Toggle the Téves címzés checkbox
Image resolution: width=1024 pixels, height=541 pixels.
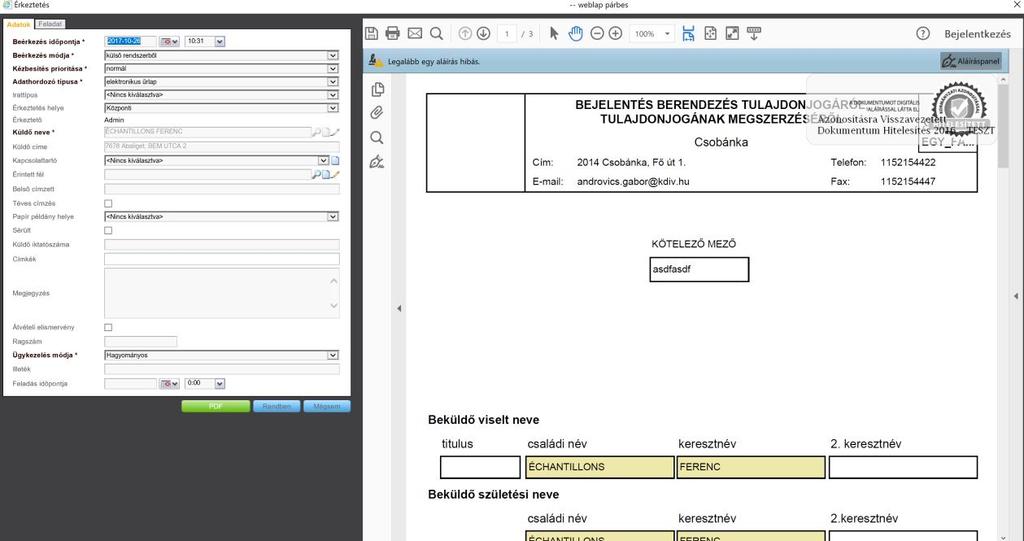pos(108,204)
